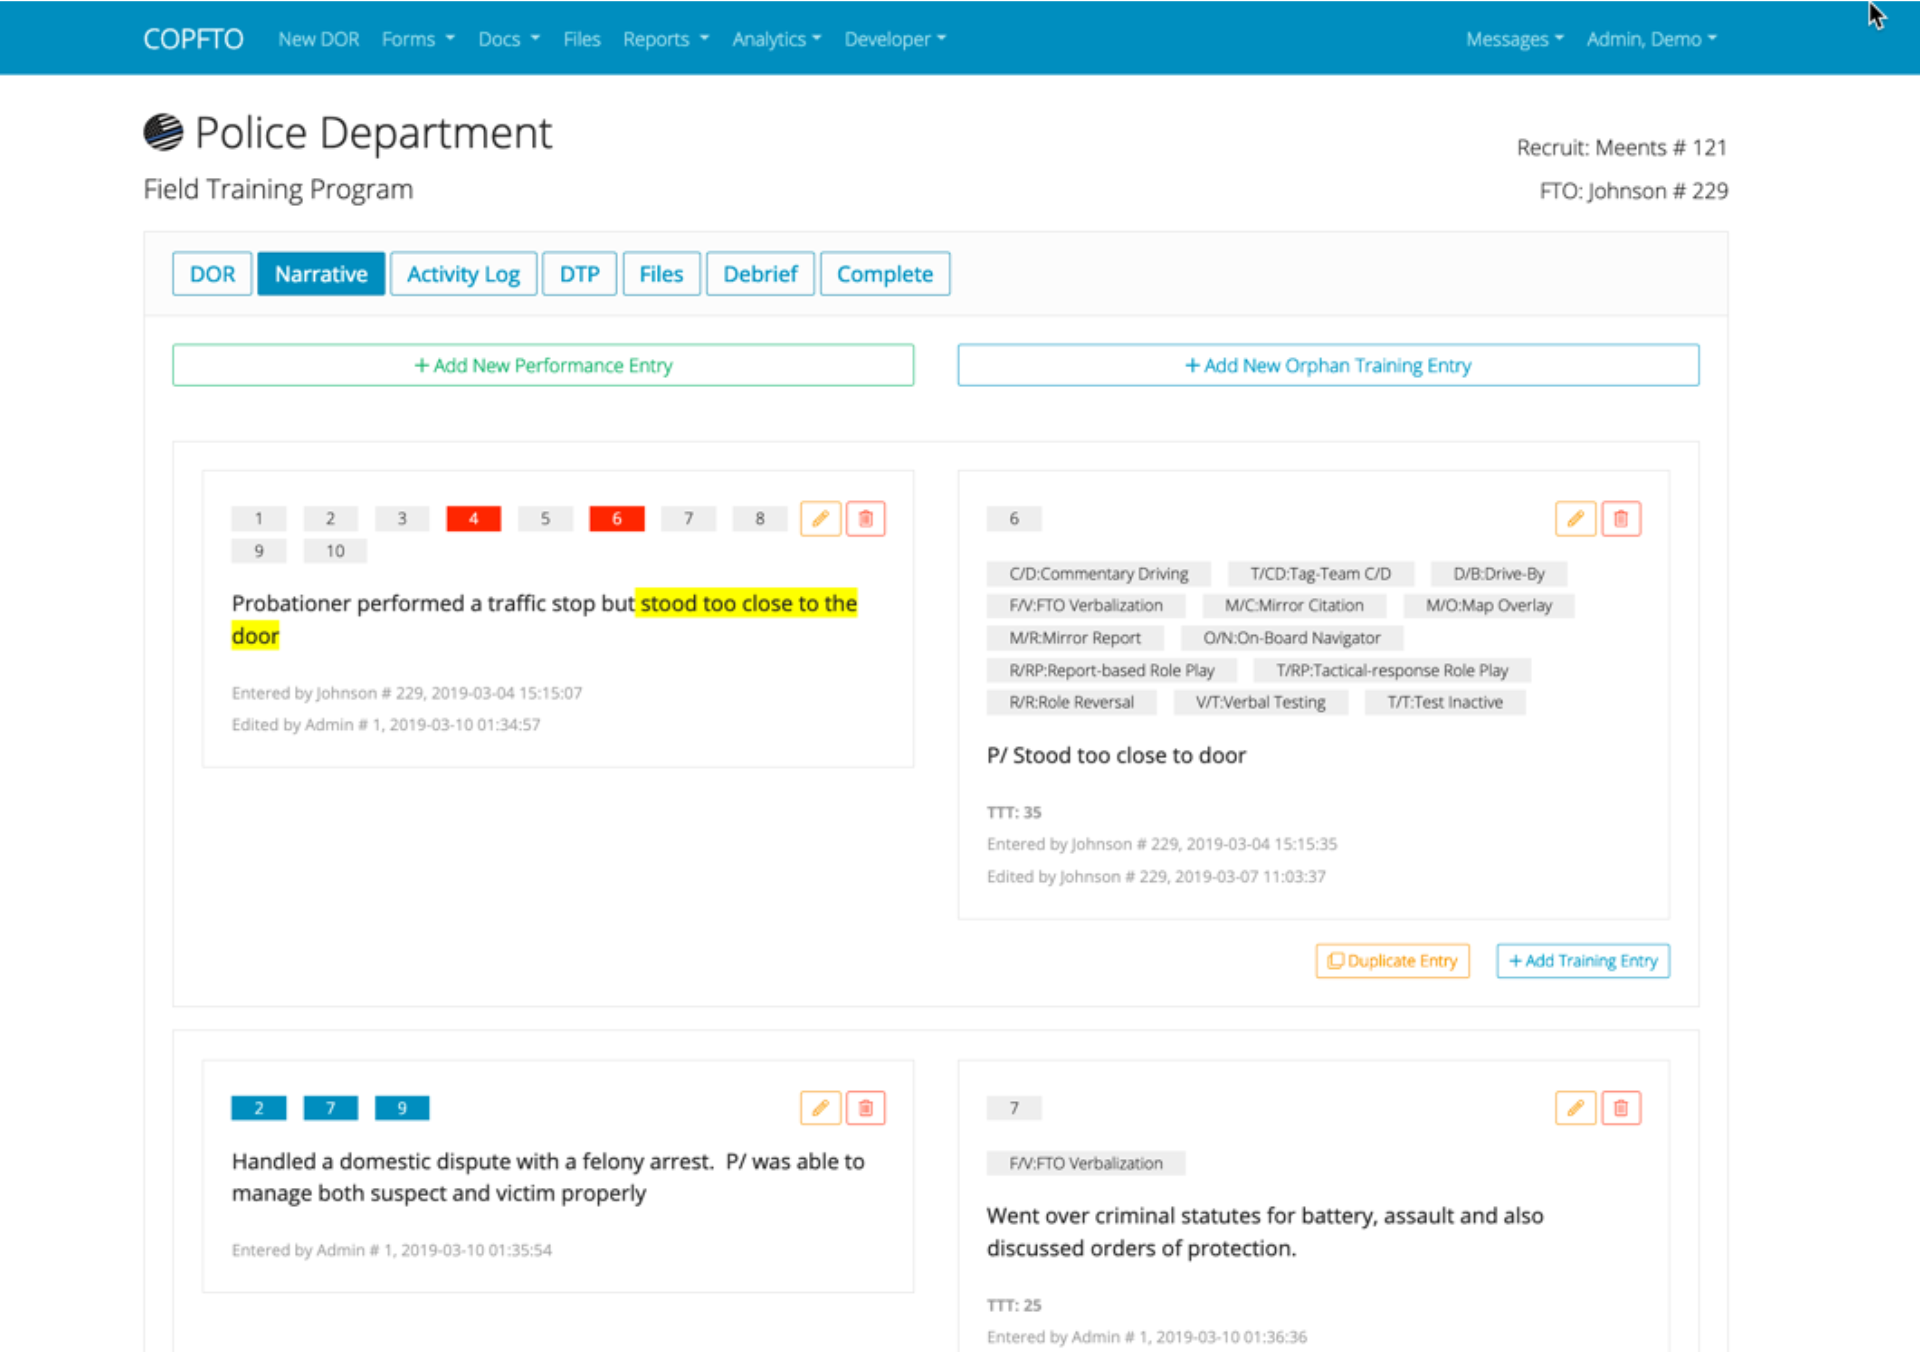Click the Police Department globe logo
This screenshot has height=1352, width=1920.
click(x=163, y=132)
